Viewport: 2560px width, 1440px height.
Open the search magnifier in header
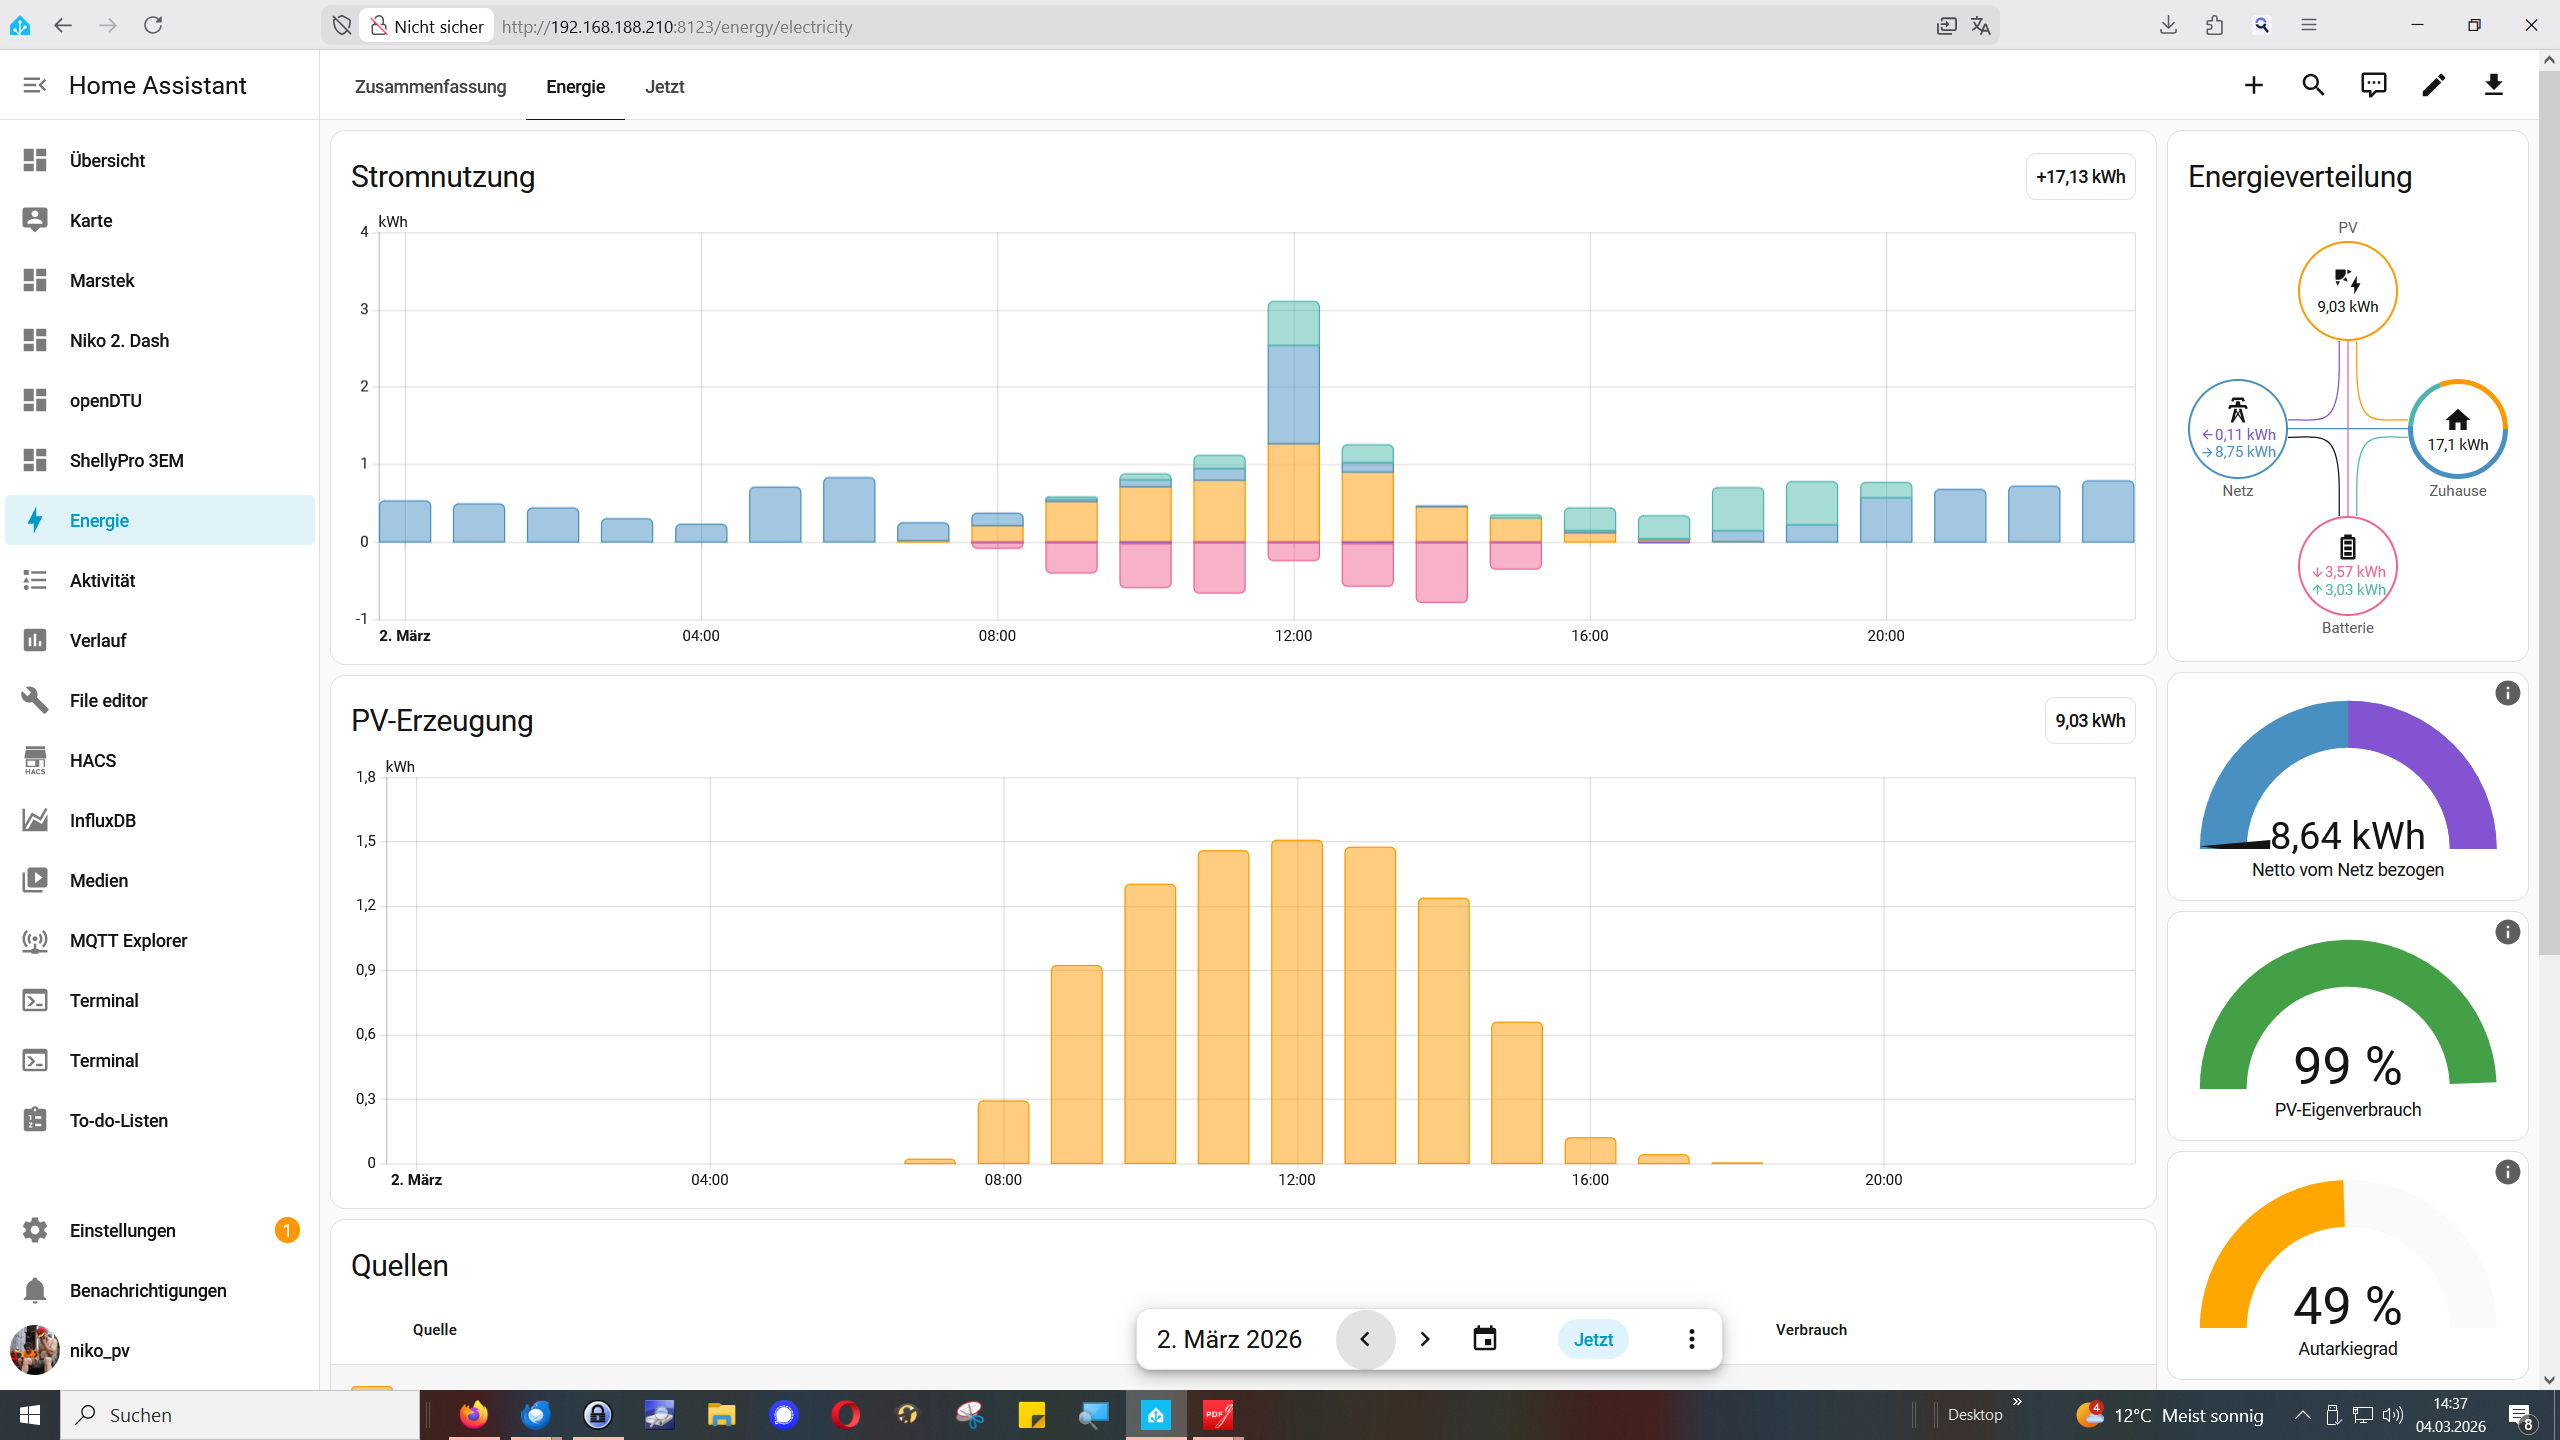(x=2313, y=85)
